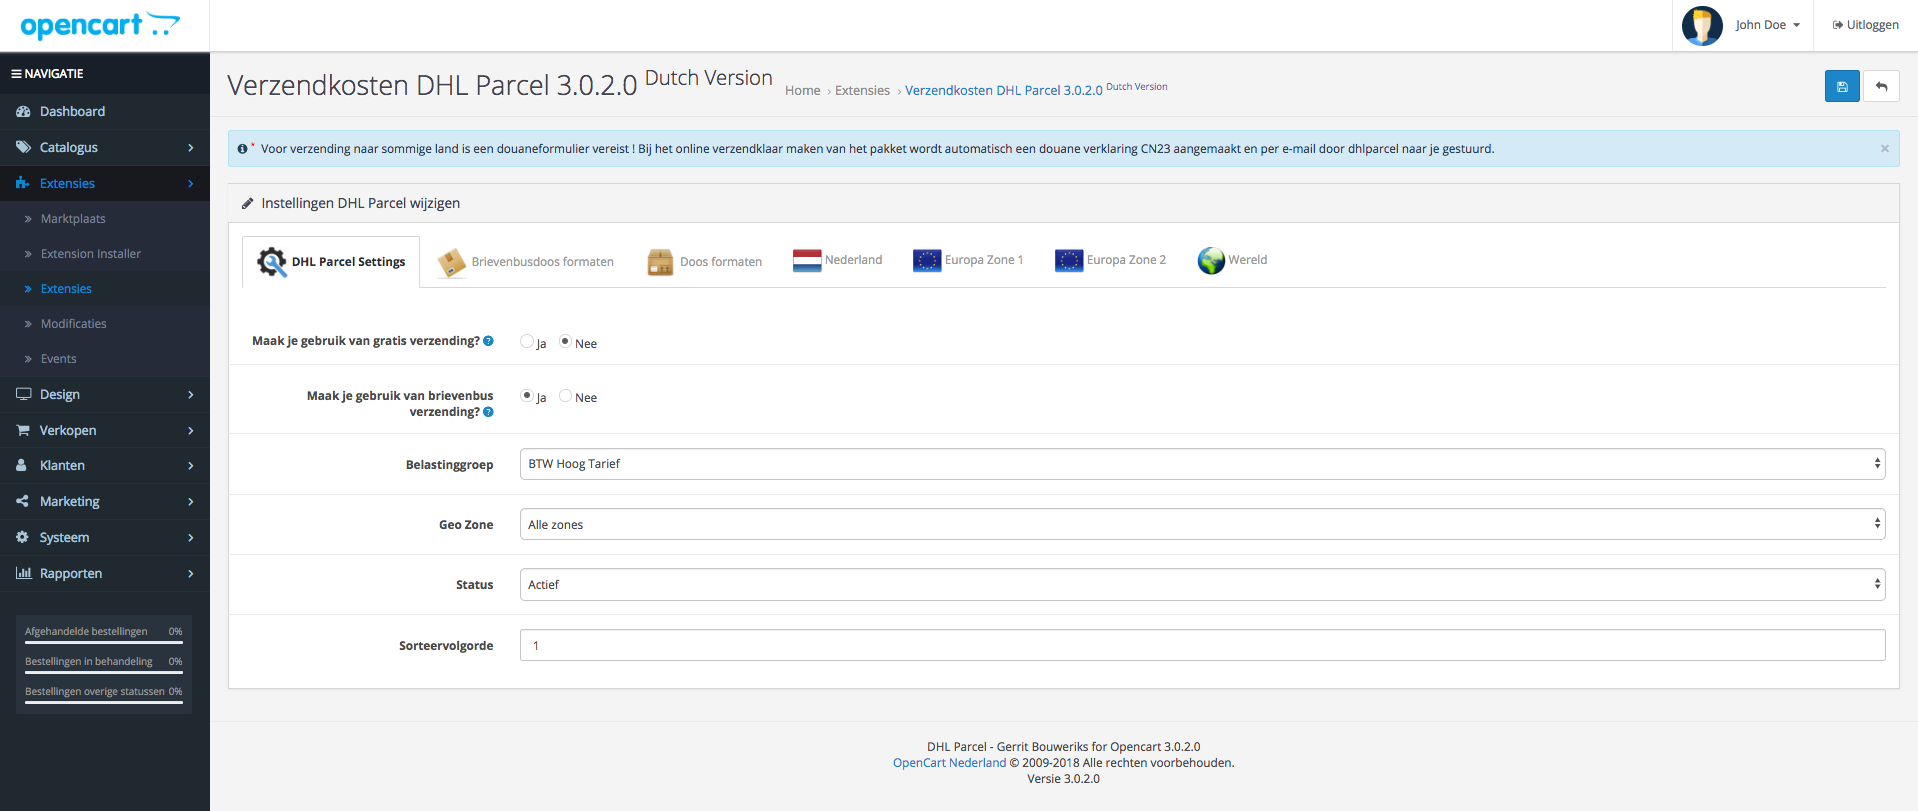Click the hamburger Navigatie icon
The image size is (1918, 811).
[x=16, y=74]
